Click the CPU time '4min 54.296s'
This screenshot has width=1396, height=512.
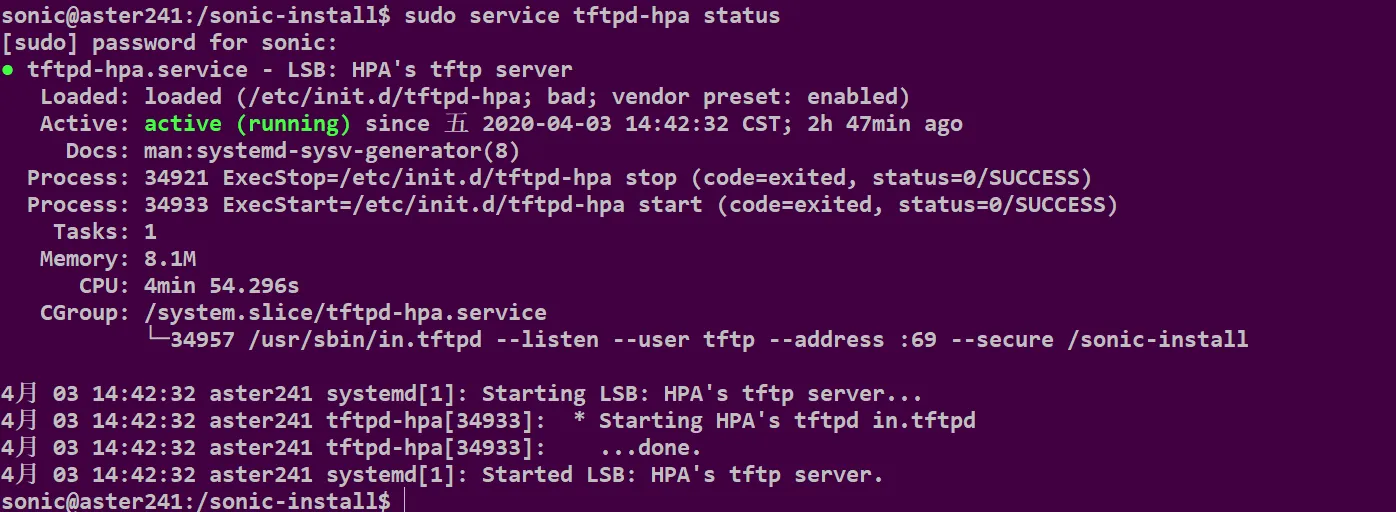[222, 286]
